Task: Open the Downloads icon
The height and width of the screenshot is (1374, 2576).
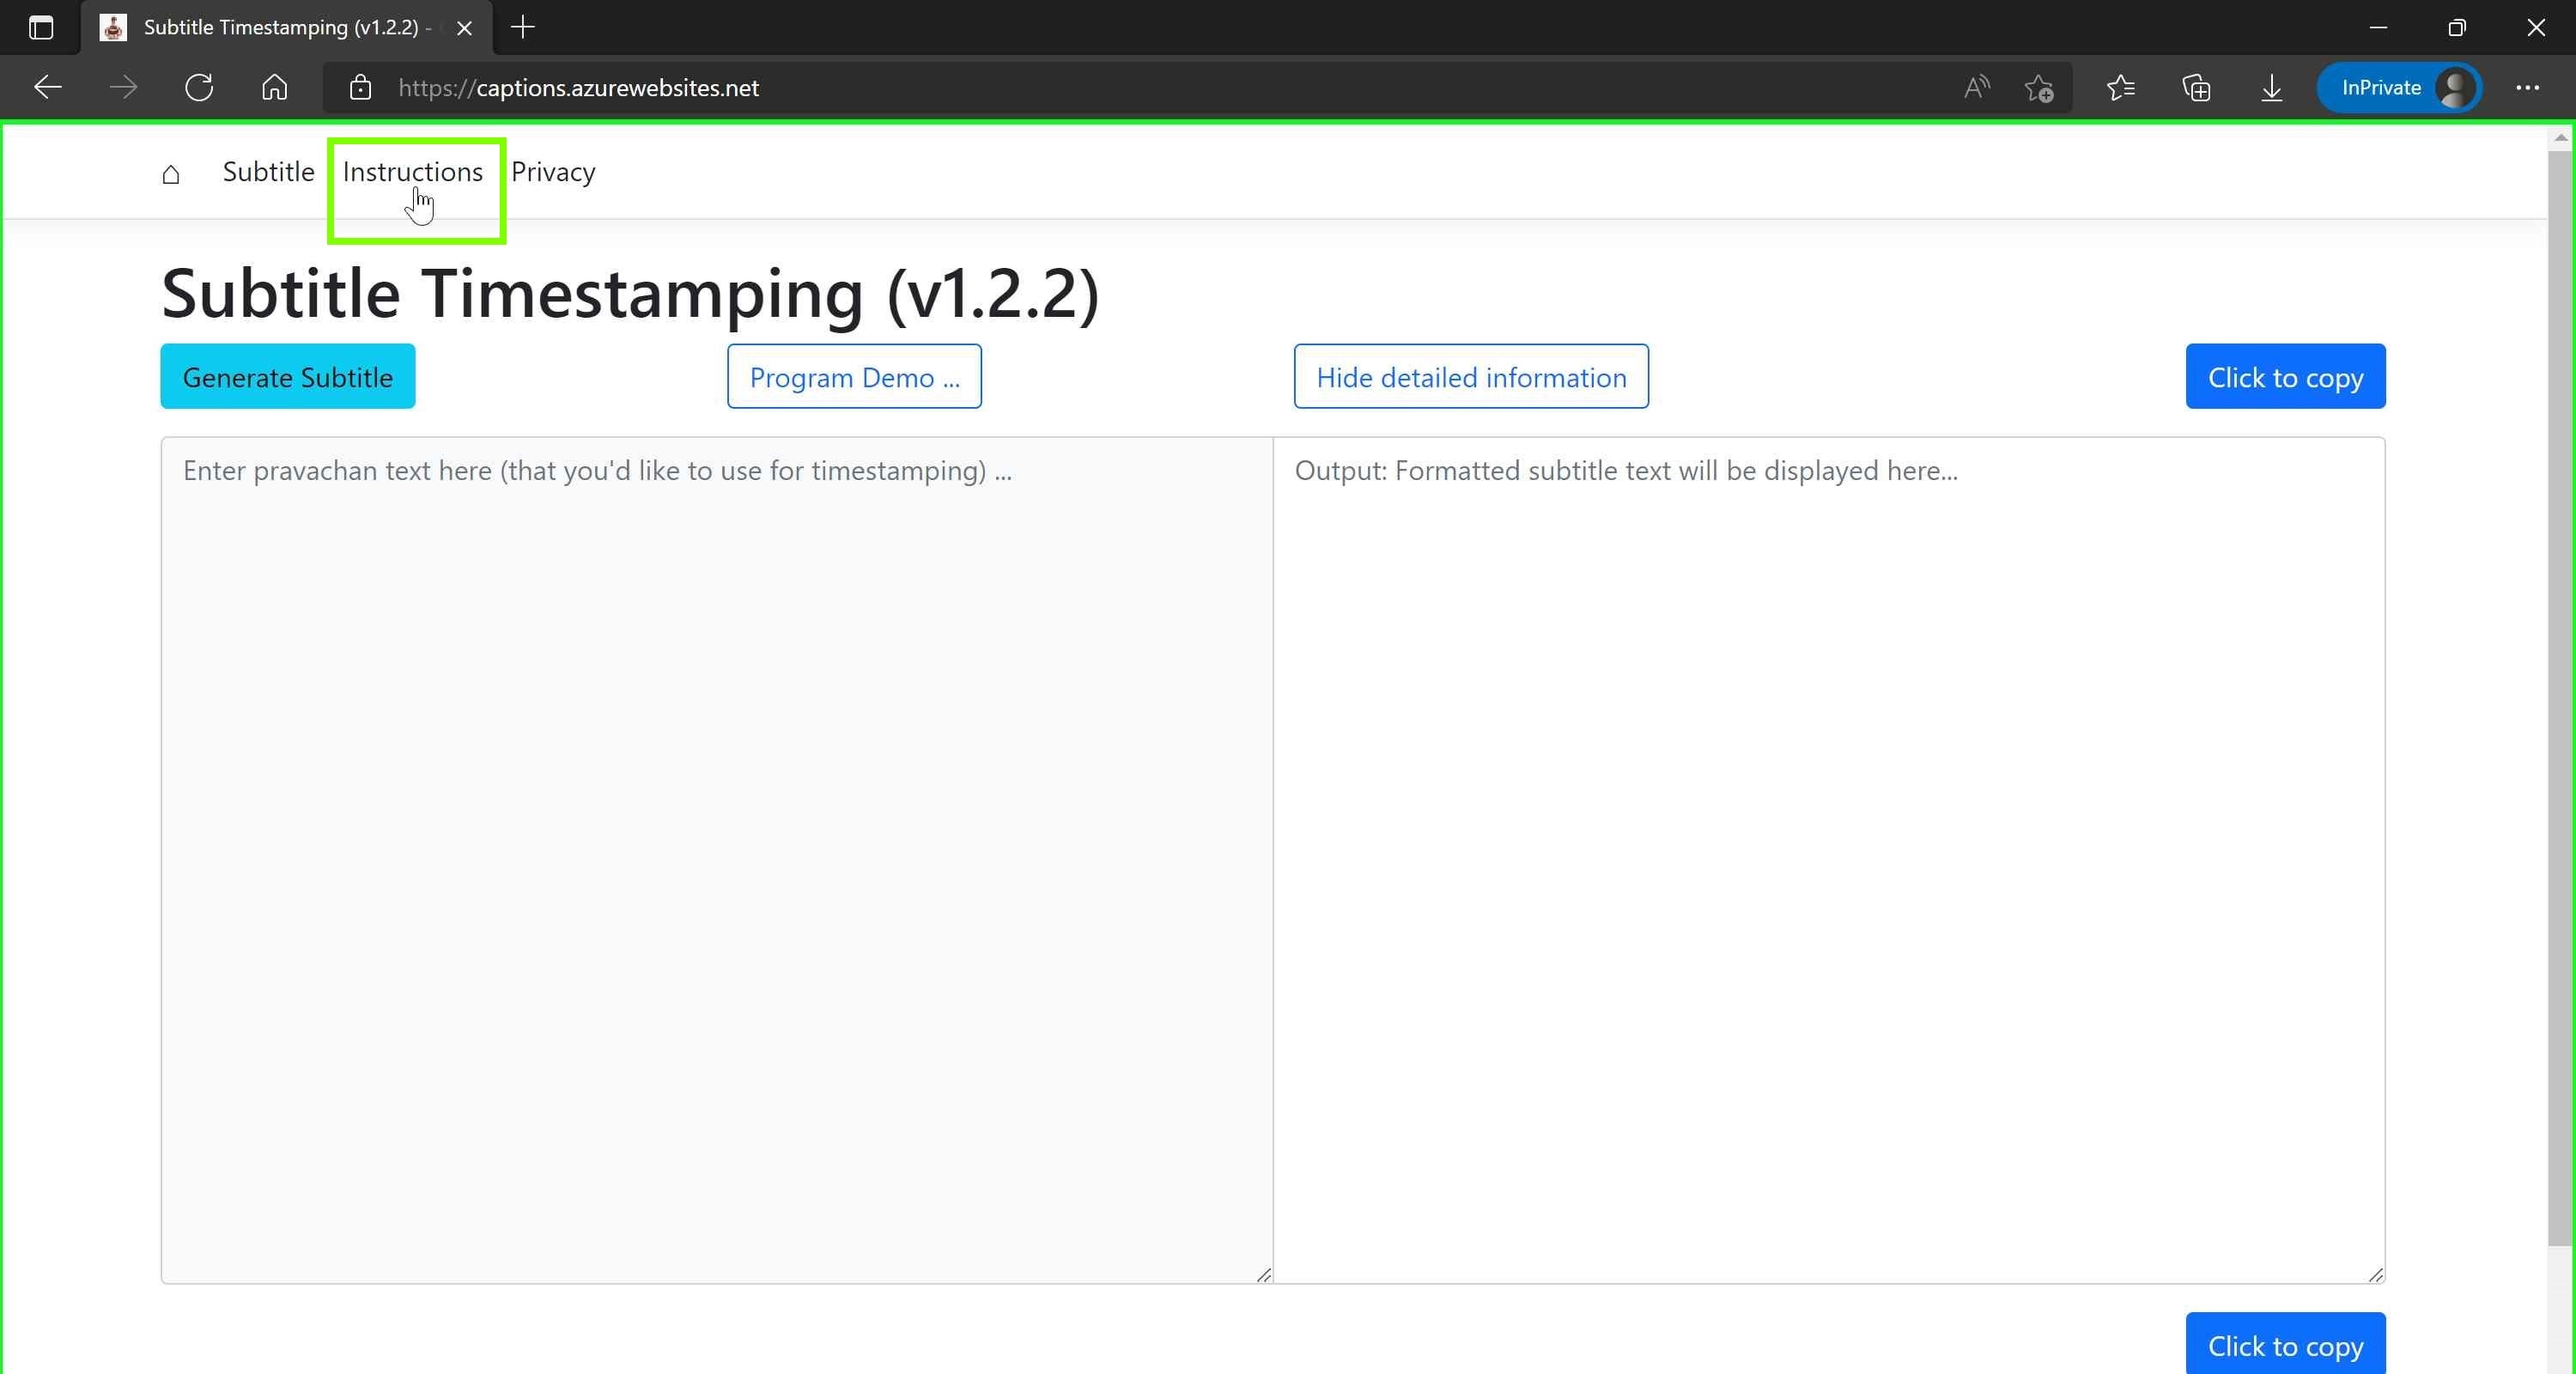Action: click(2271, 88)
